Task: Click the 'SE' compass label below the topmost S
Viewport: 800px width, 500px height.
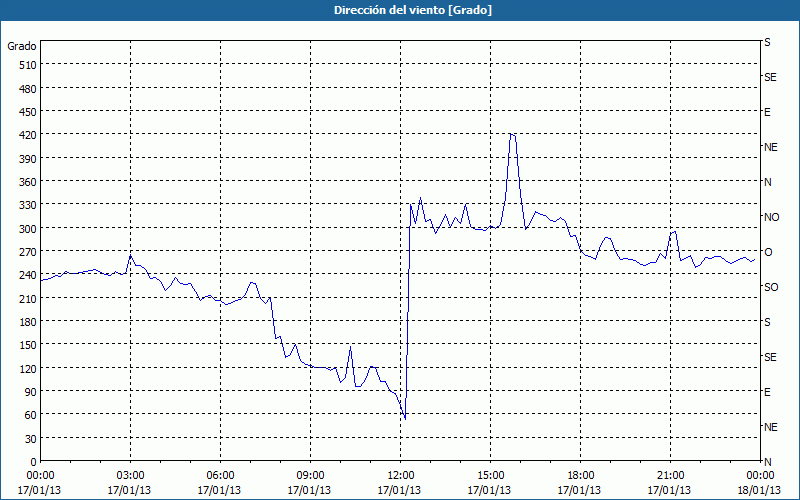Action: pos(770,77)
